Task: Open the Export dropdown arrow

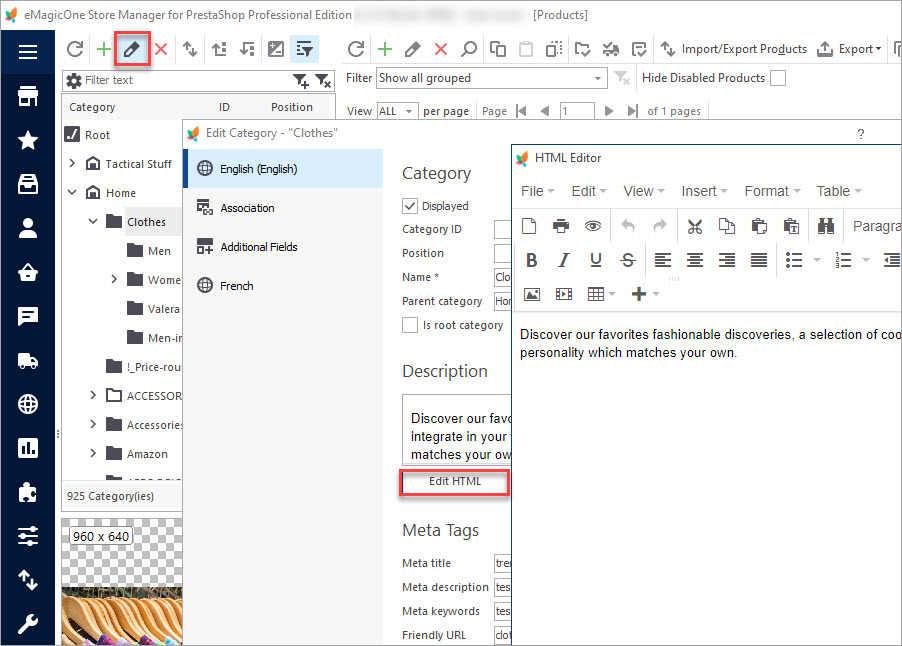Action: pos(878,49)
